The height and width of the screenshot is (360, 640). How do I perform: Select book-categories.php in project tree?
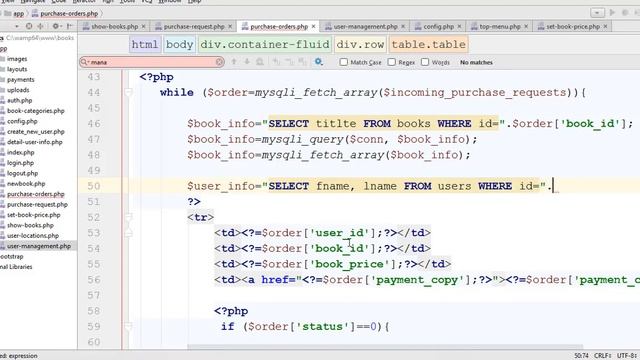pos(36,111)
